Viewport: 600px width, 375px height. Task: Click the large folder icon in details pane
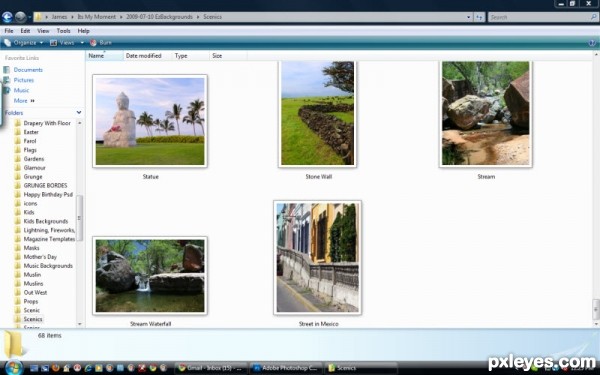click(x=14, y=344)
